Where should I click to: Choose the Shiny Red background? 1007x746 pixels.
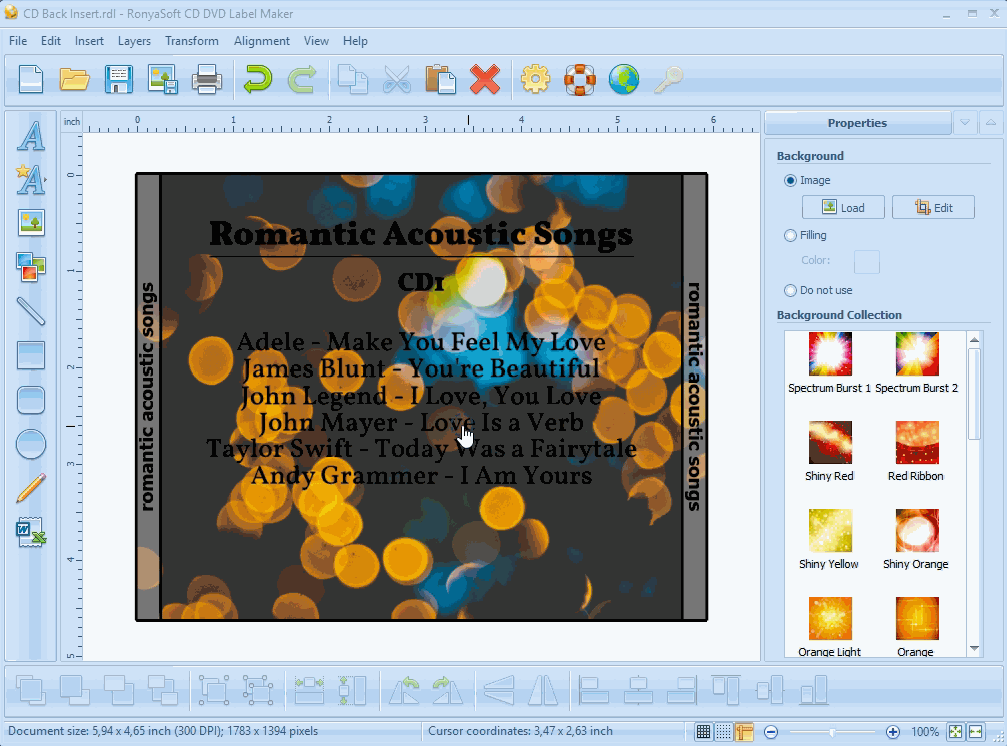830,451
